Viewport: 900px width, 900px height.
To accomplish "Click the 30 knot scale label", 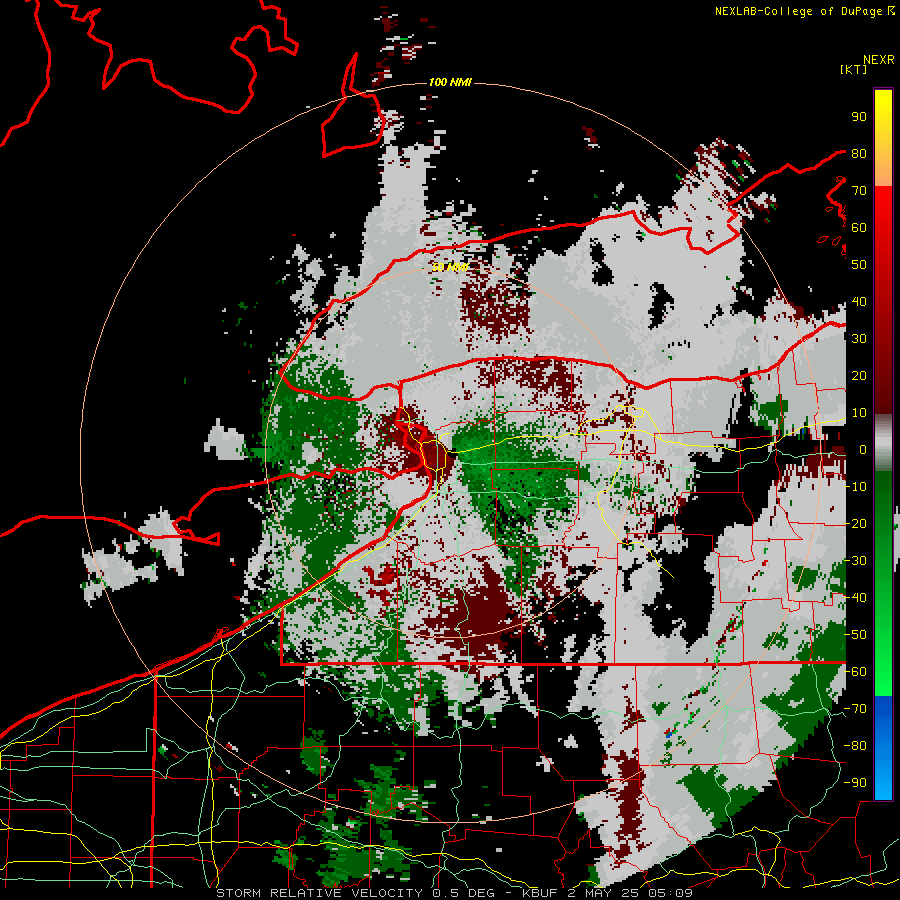I will coord(859,339).
